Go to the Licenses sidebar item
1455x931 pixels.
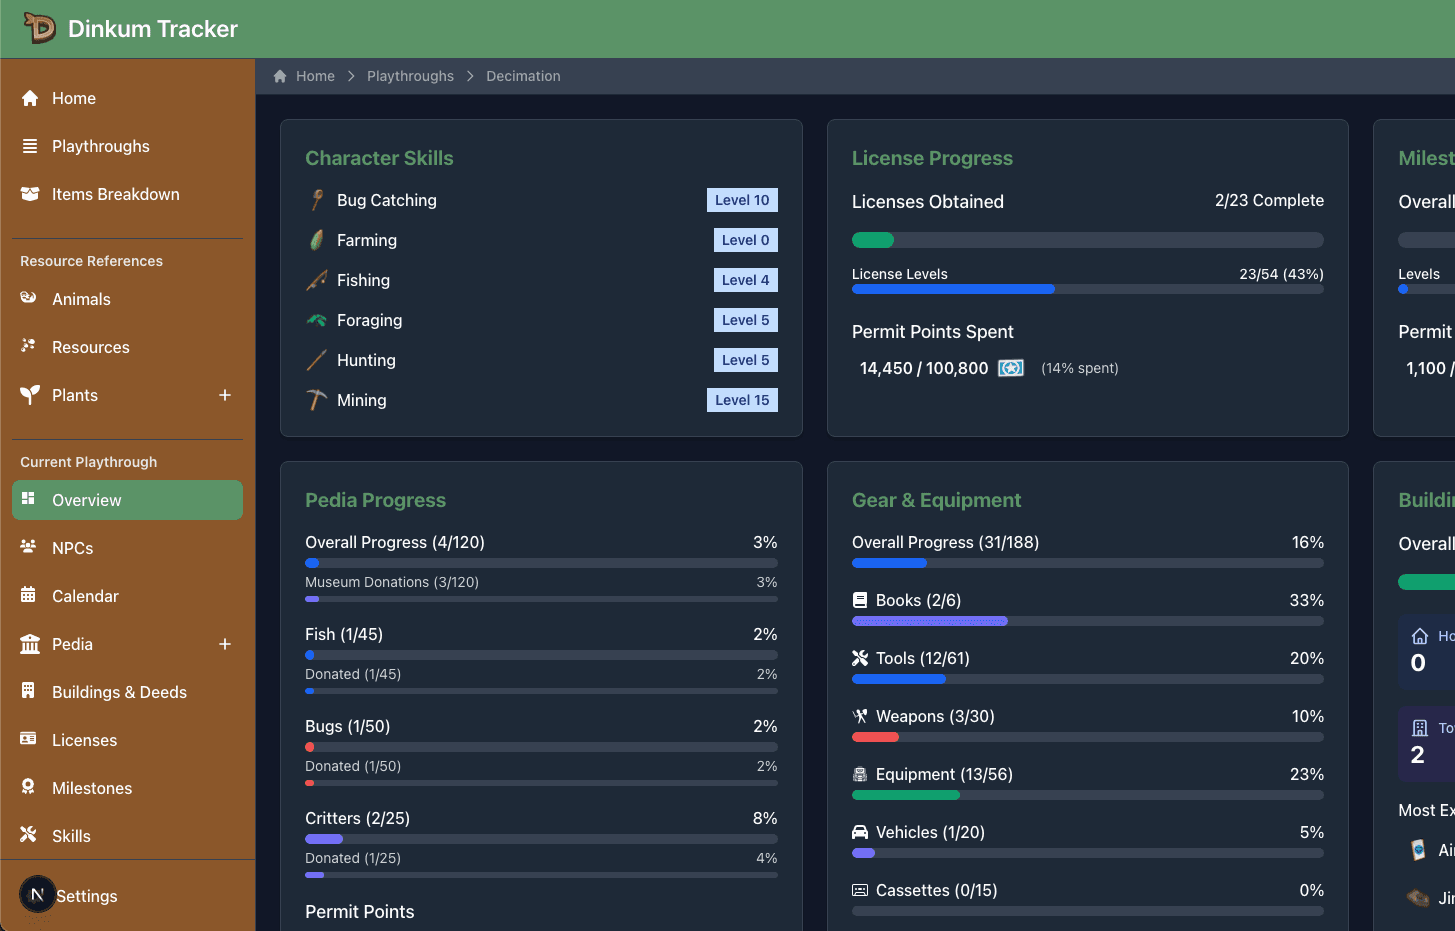tap(84, 740)
